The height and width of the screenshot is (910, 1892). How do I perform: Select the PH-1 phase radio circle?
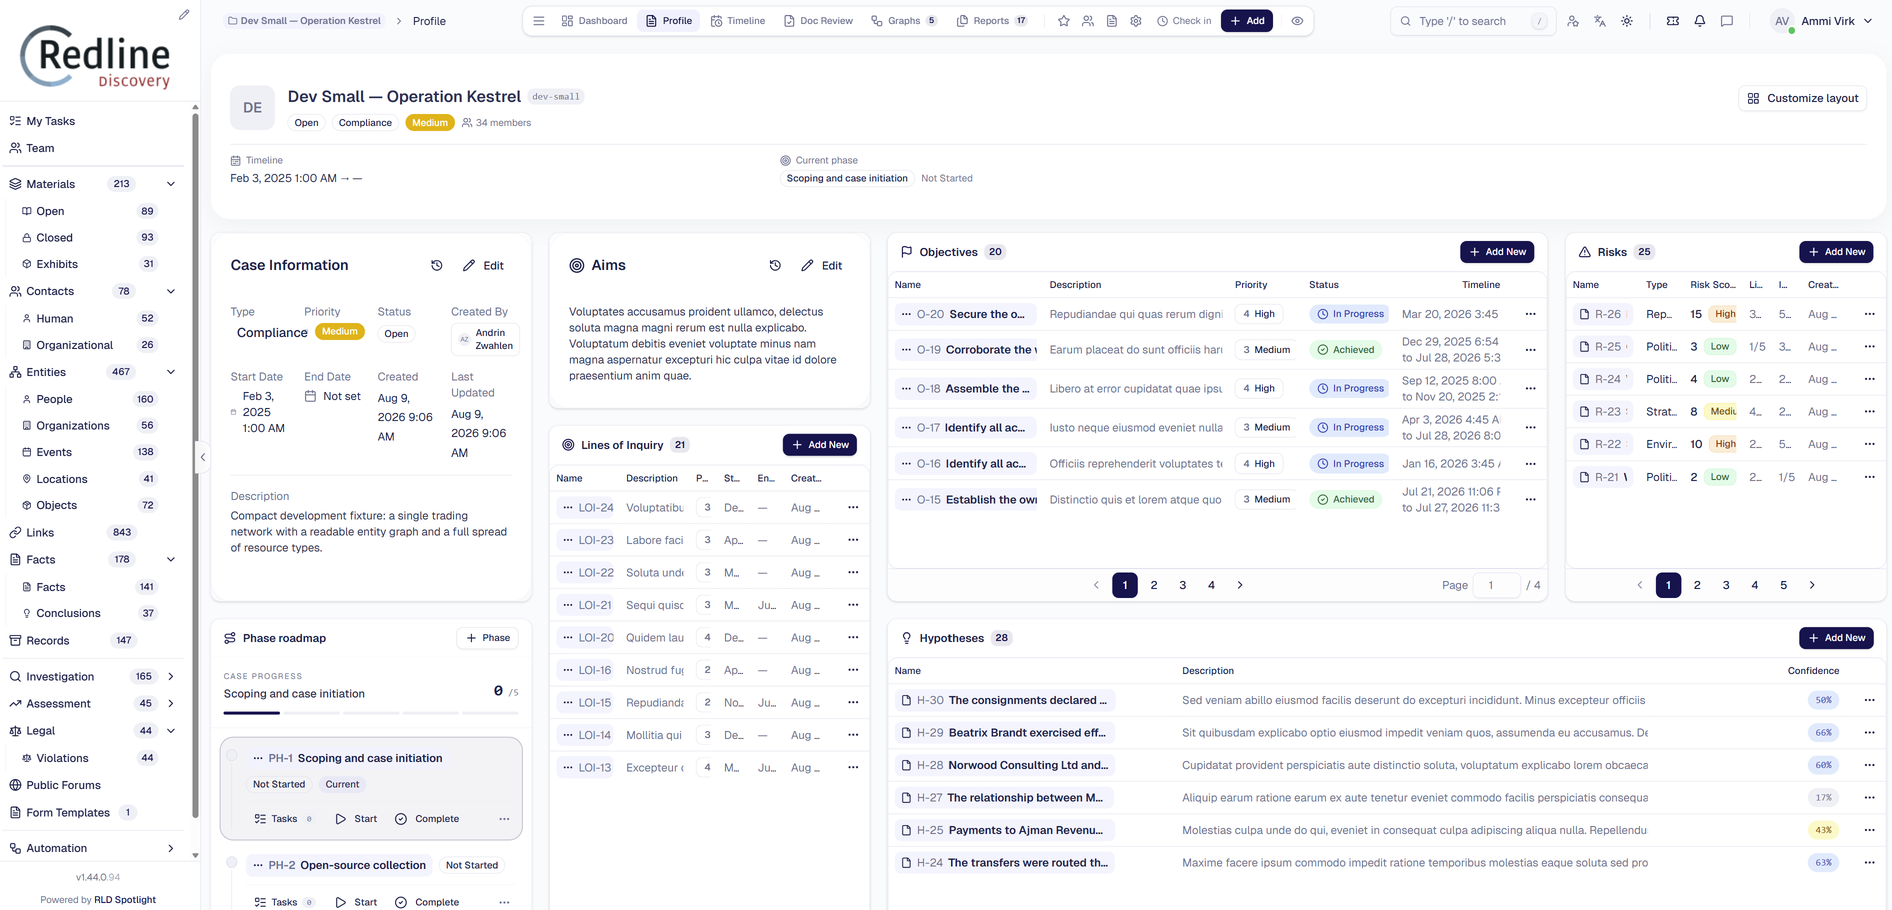232,756
